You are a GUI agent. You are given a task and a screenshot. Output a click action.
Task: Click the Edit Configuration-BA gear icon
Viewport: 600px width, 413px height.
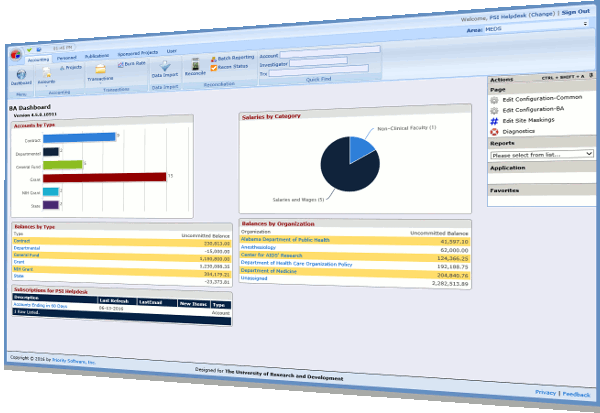point(494,111)
